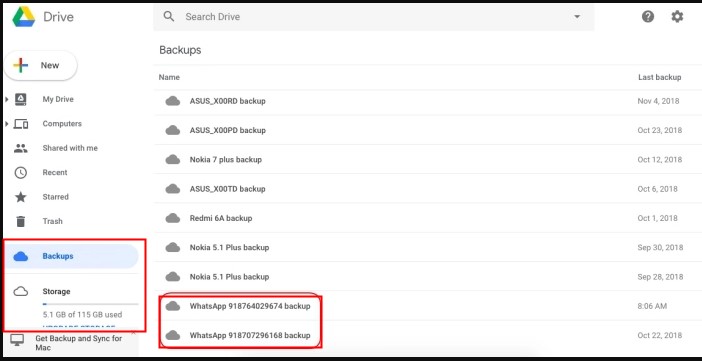Expand the Computers tree arrow
The width and height of the screenshot is (702, 361).
pyautogui.click(x=7, y=124)
